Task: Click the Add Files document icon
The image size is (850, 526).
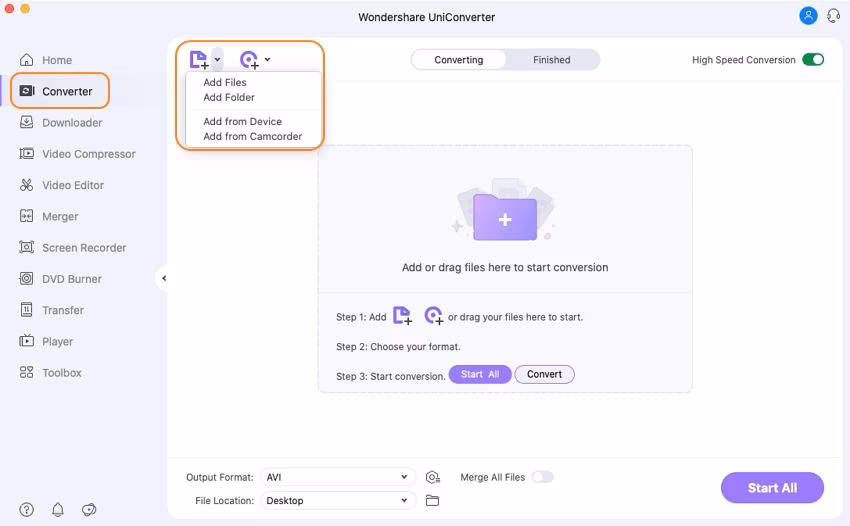Action: (x=198, y=60)
